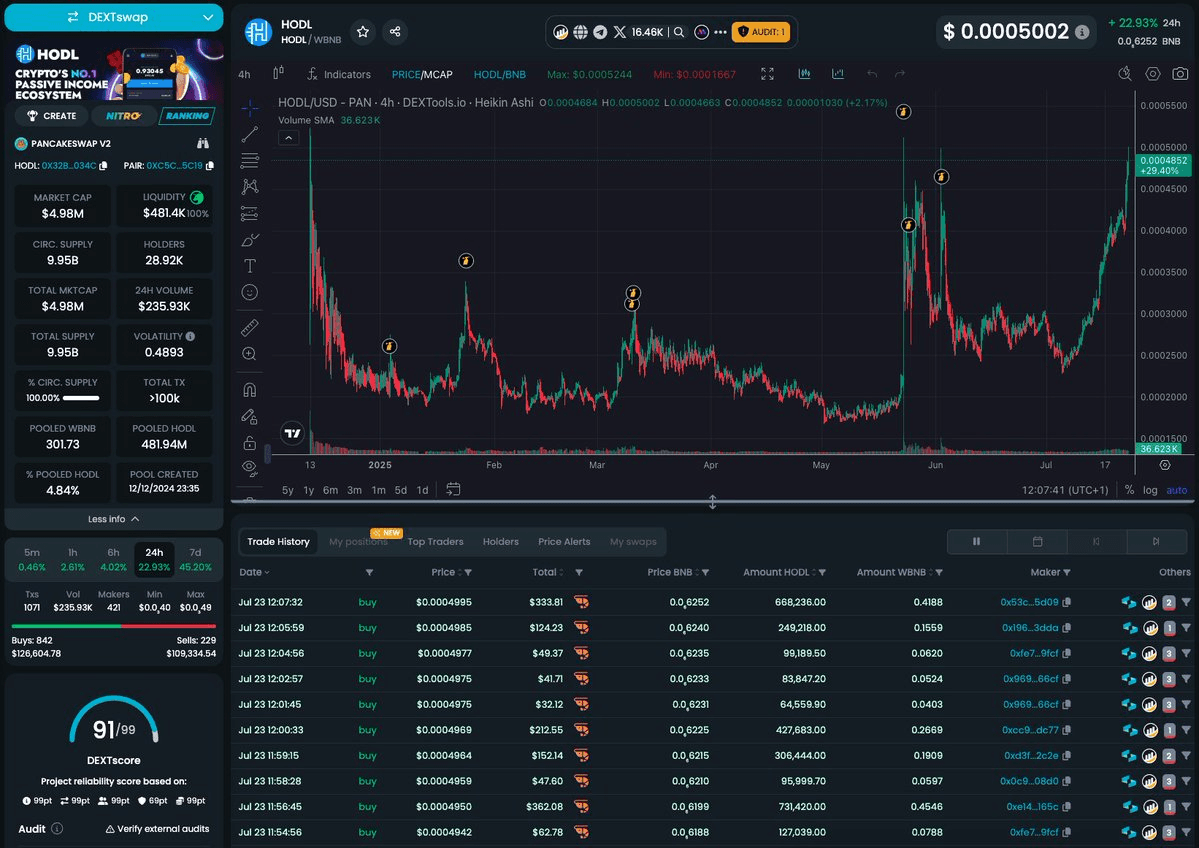
Task: Select the Text annotation tool
Action: pos(250,266)
